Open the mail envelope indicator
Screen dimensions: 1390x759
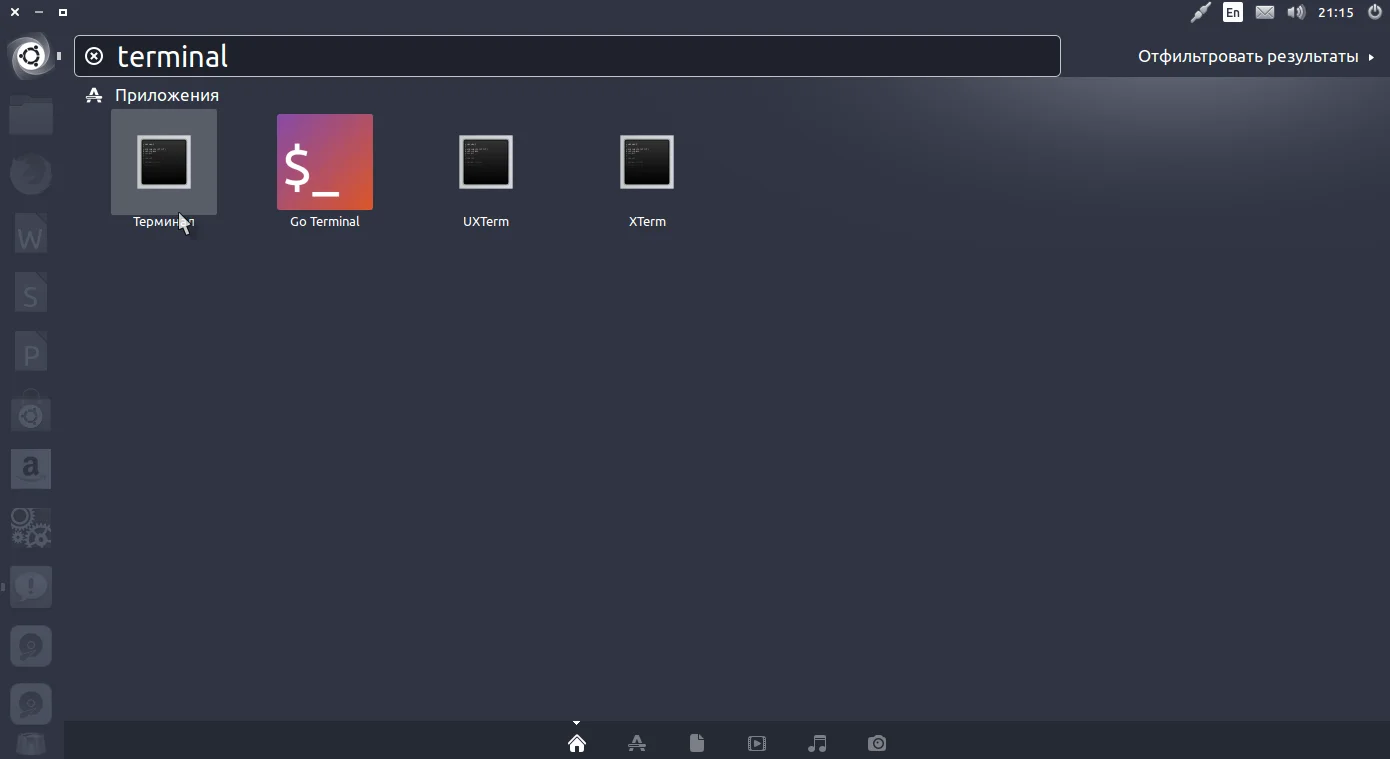click(1265, 12)
